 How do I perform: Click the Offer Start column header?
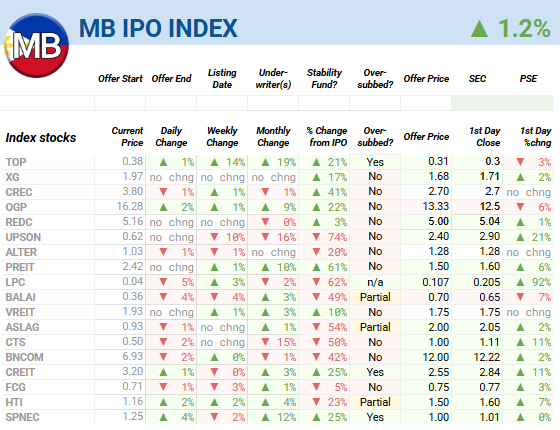(x=120, y=79)
